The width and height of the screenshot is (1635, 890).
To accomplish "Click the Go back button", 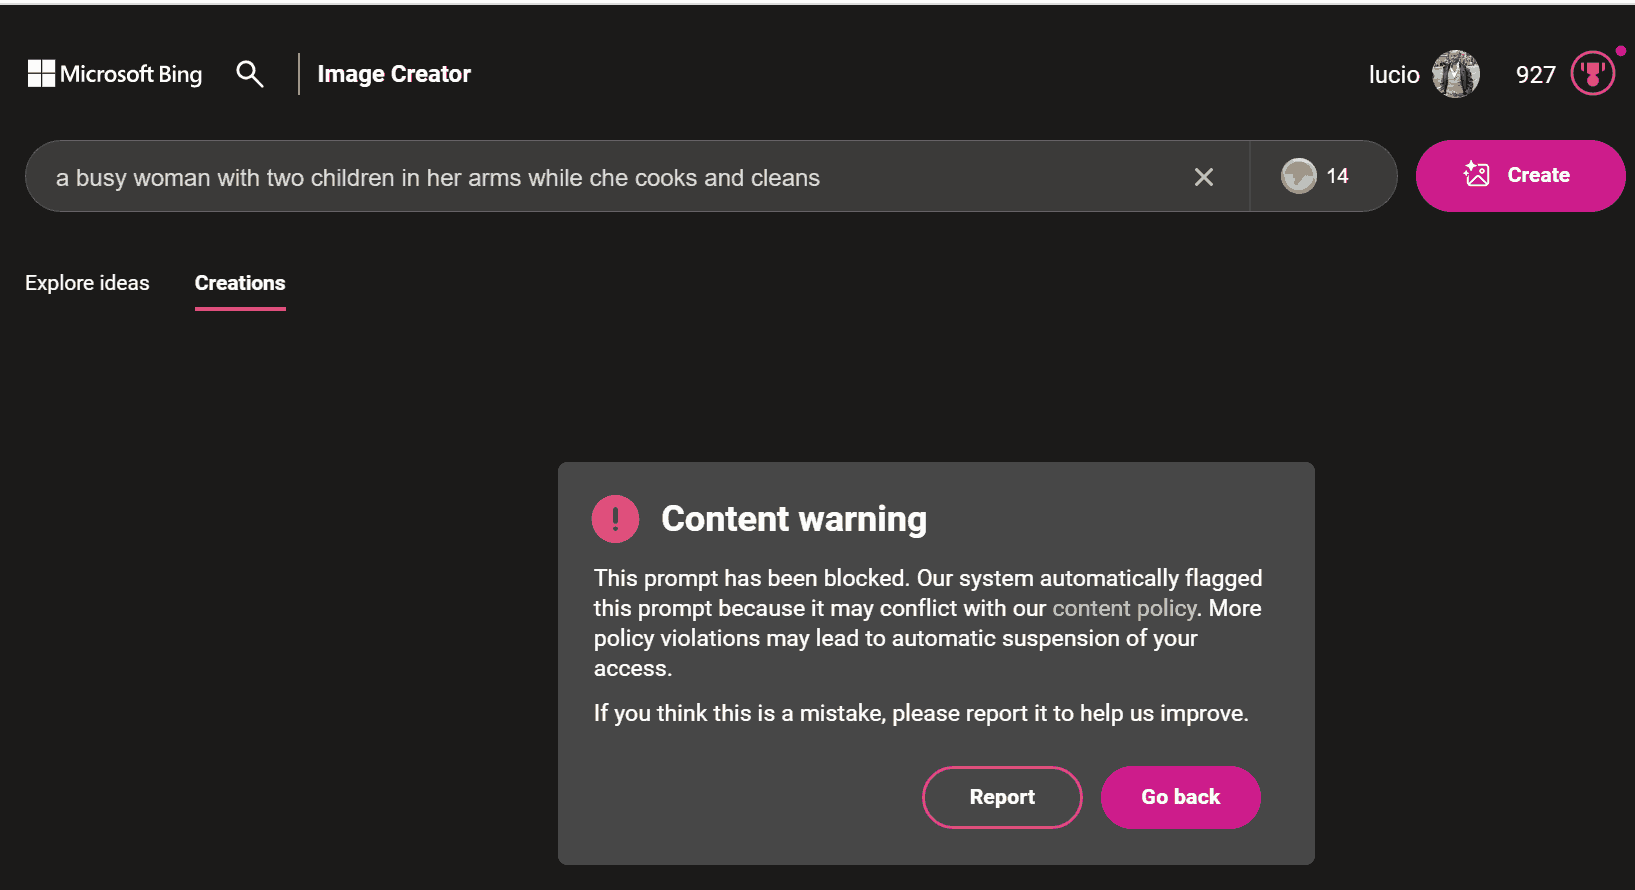I will click(x=1181, y=797).
